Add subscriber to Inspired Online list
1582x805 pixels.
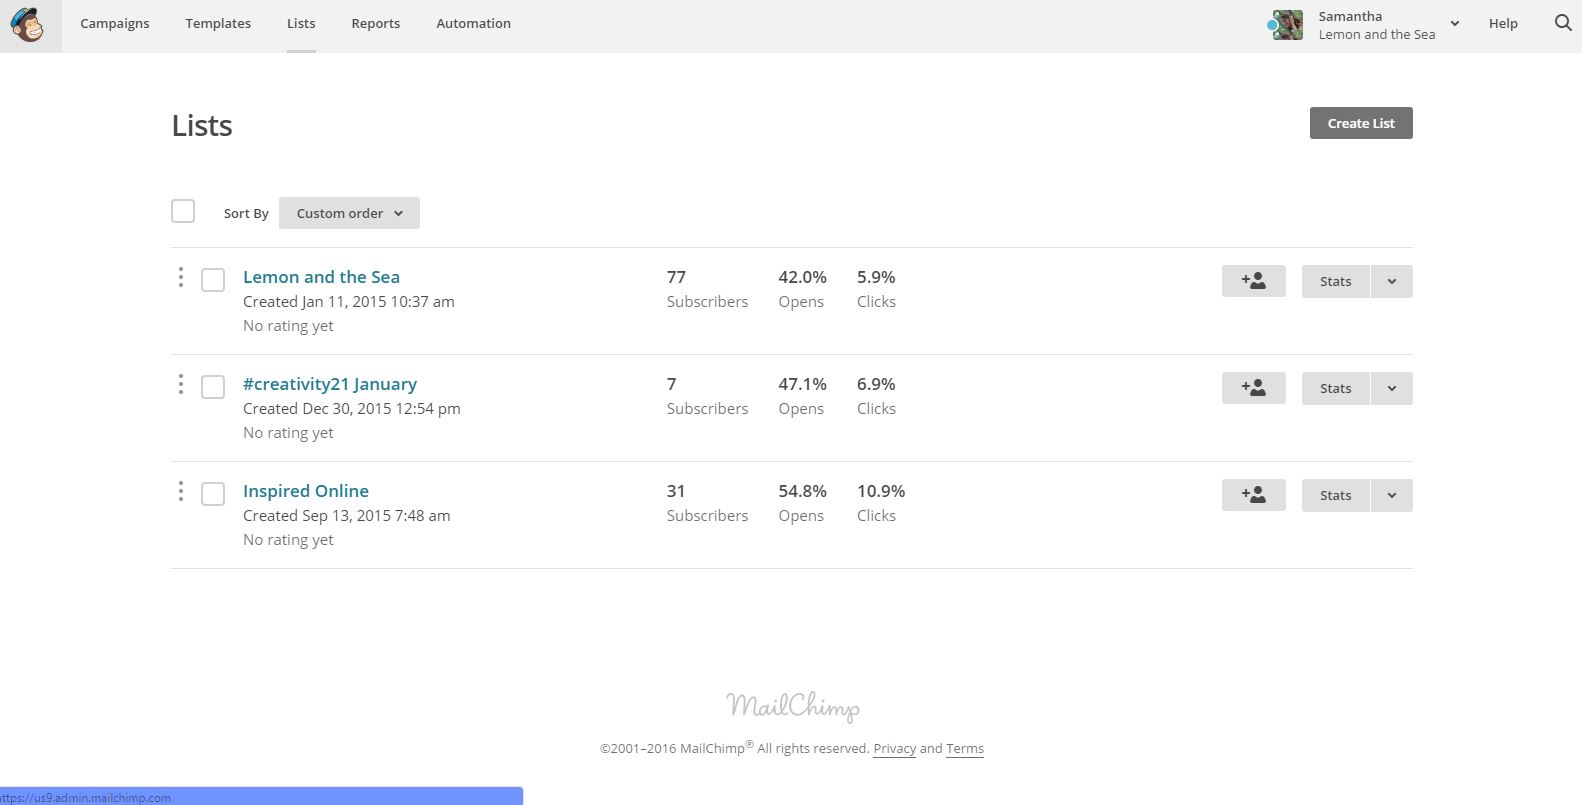coord(1253,495)
